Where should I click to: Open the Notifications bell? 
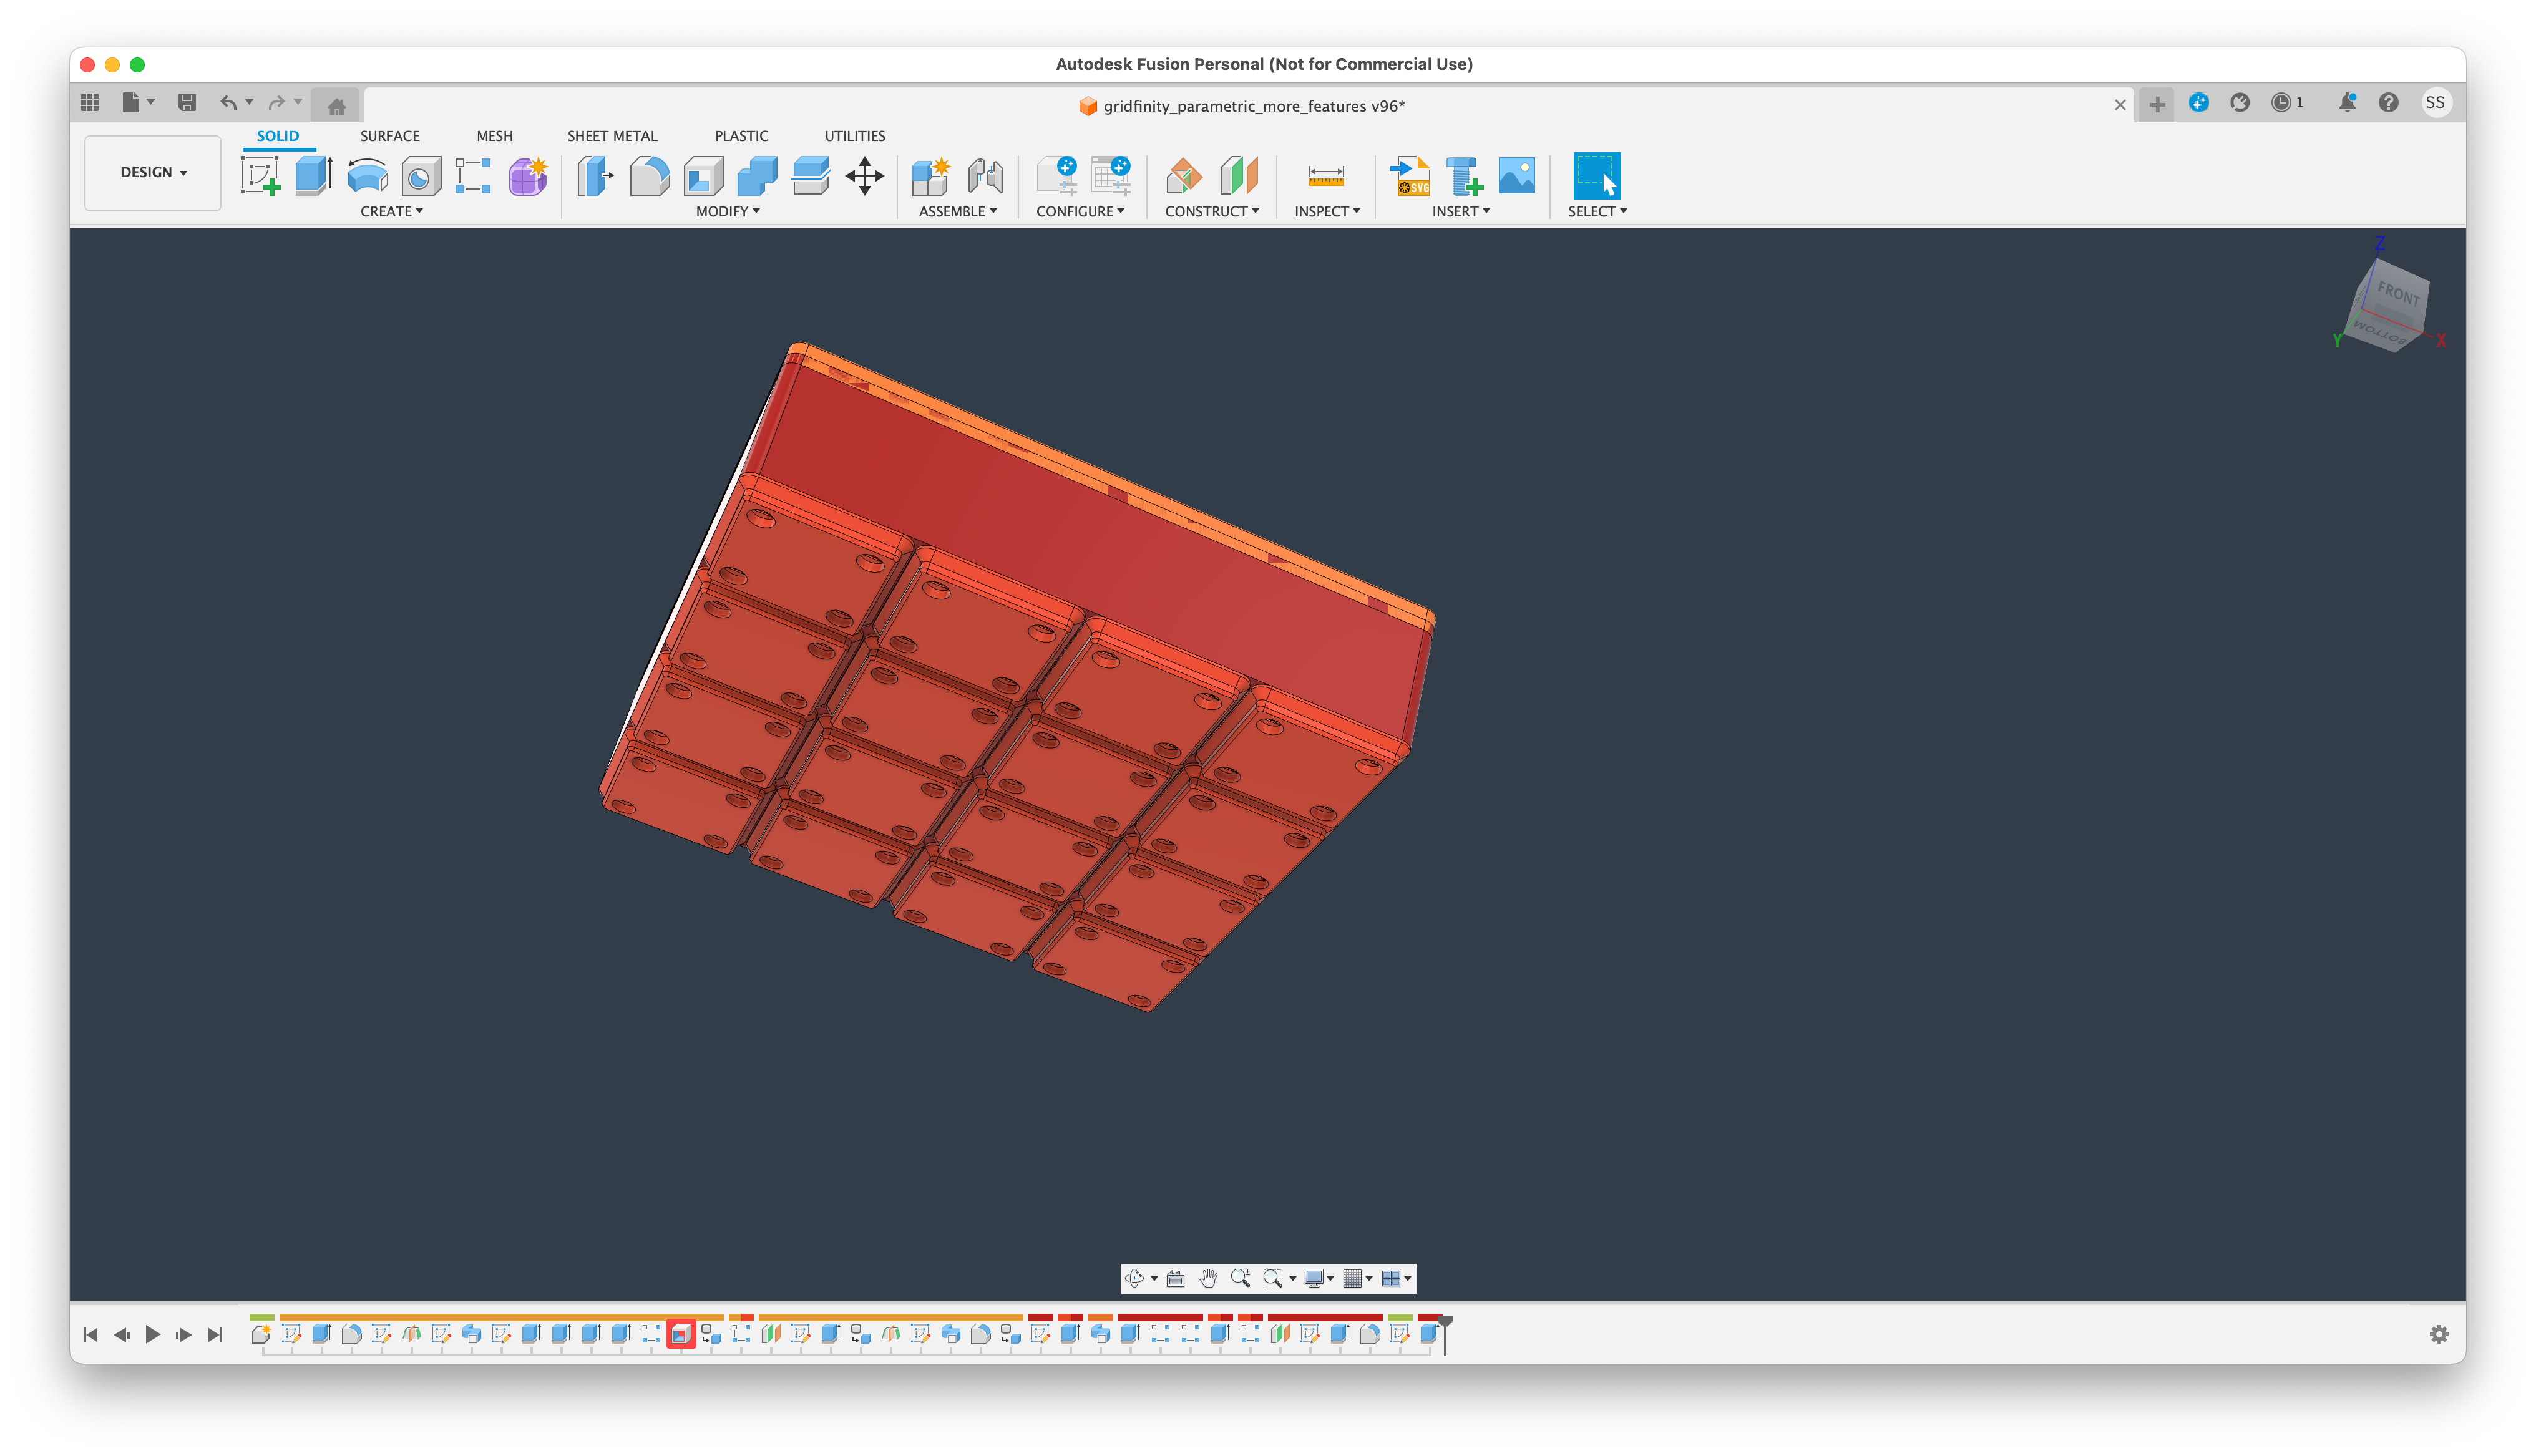(2347, 102)
